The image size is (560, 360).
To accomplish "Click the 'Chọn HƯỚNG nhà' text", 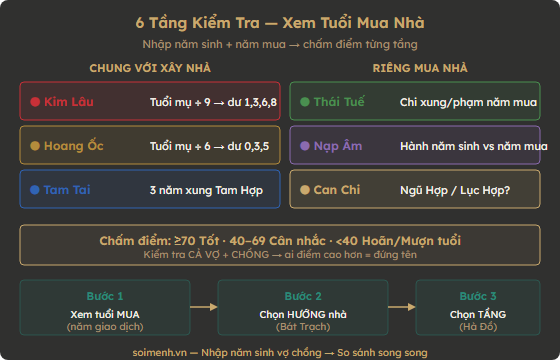I will tap(303, 314).
